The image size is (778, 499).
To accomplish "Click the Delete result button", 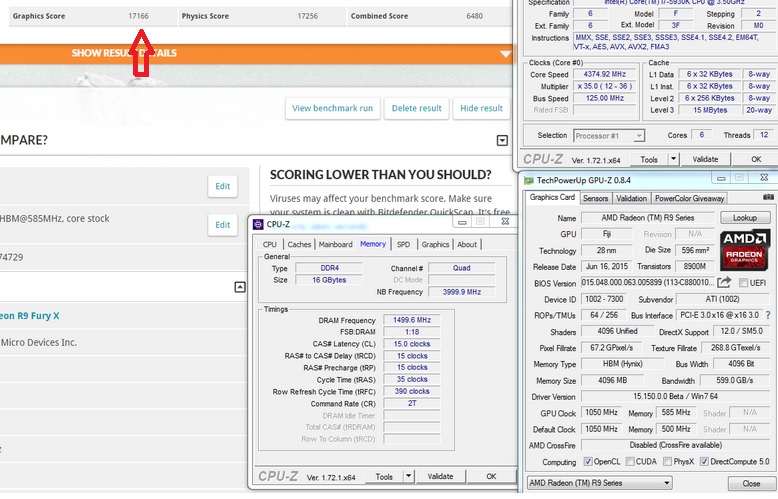I will (416, 108).
